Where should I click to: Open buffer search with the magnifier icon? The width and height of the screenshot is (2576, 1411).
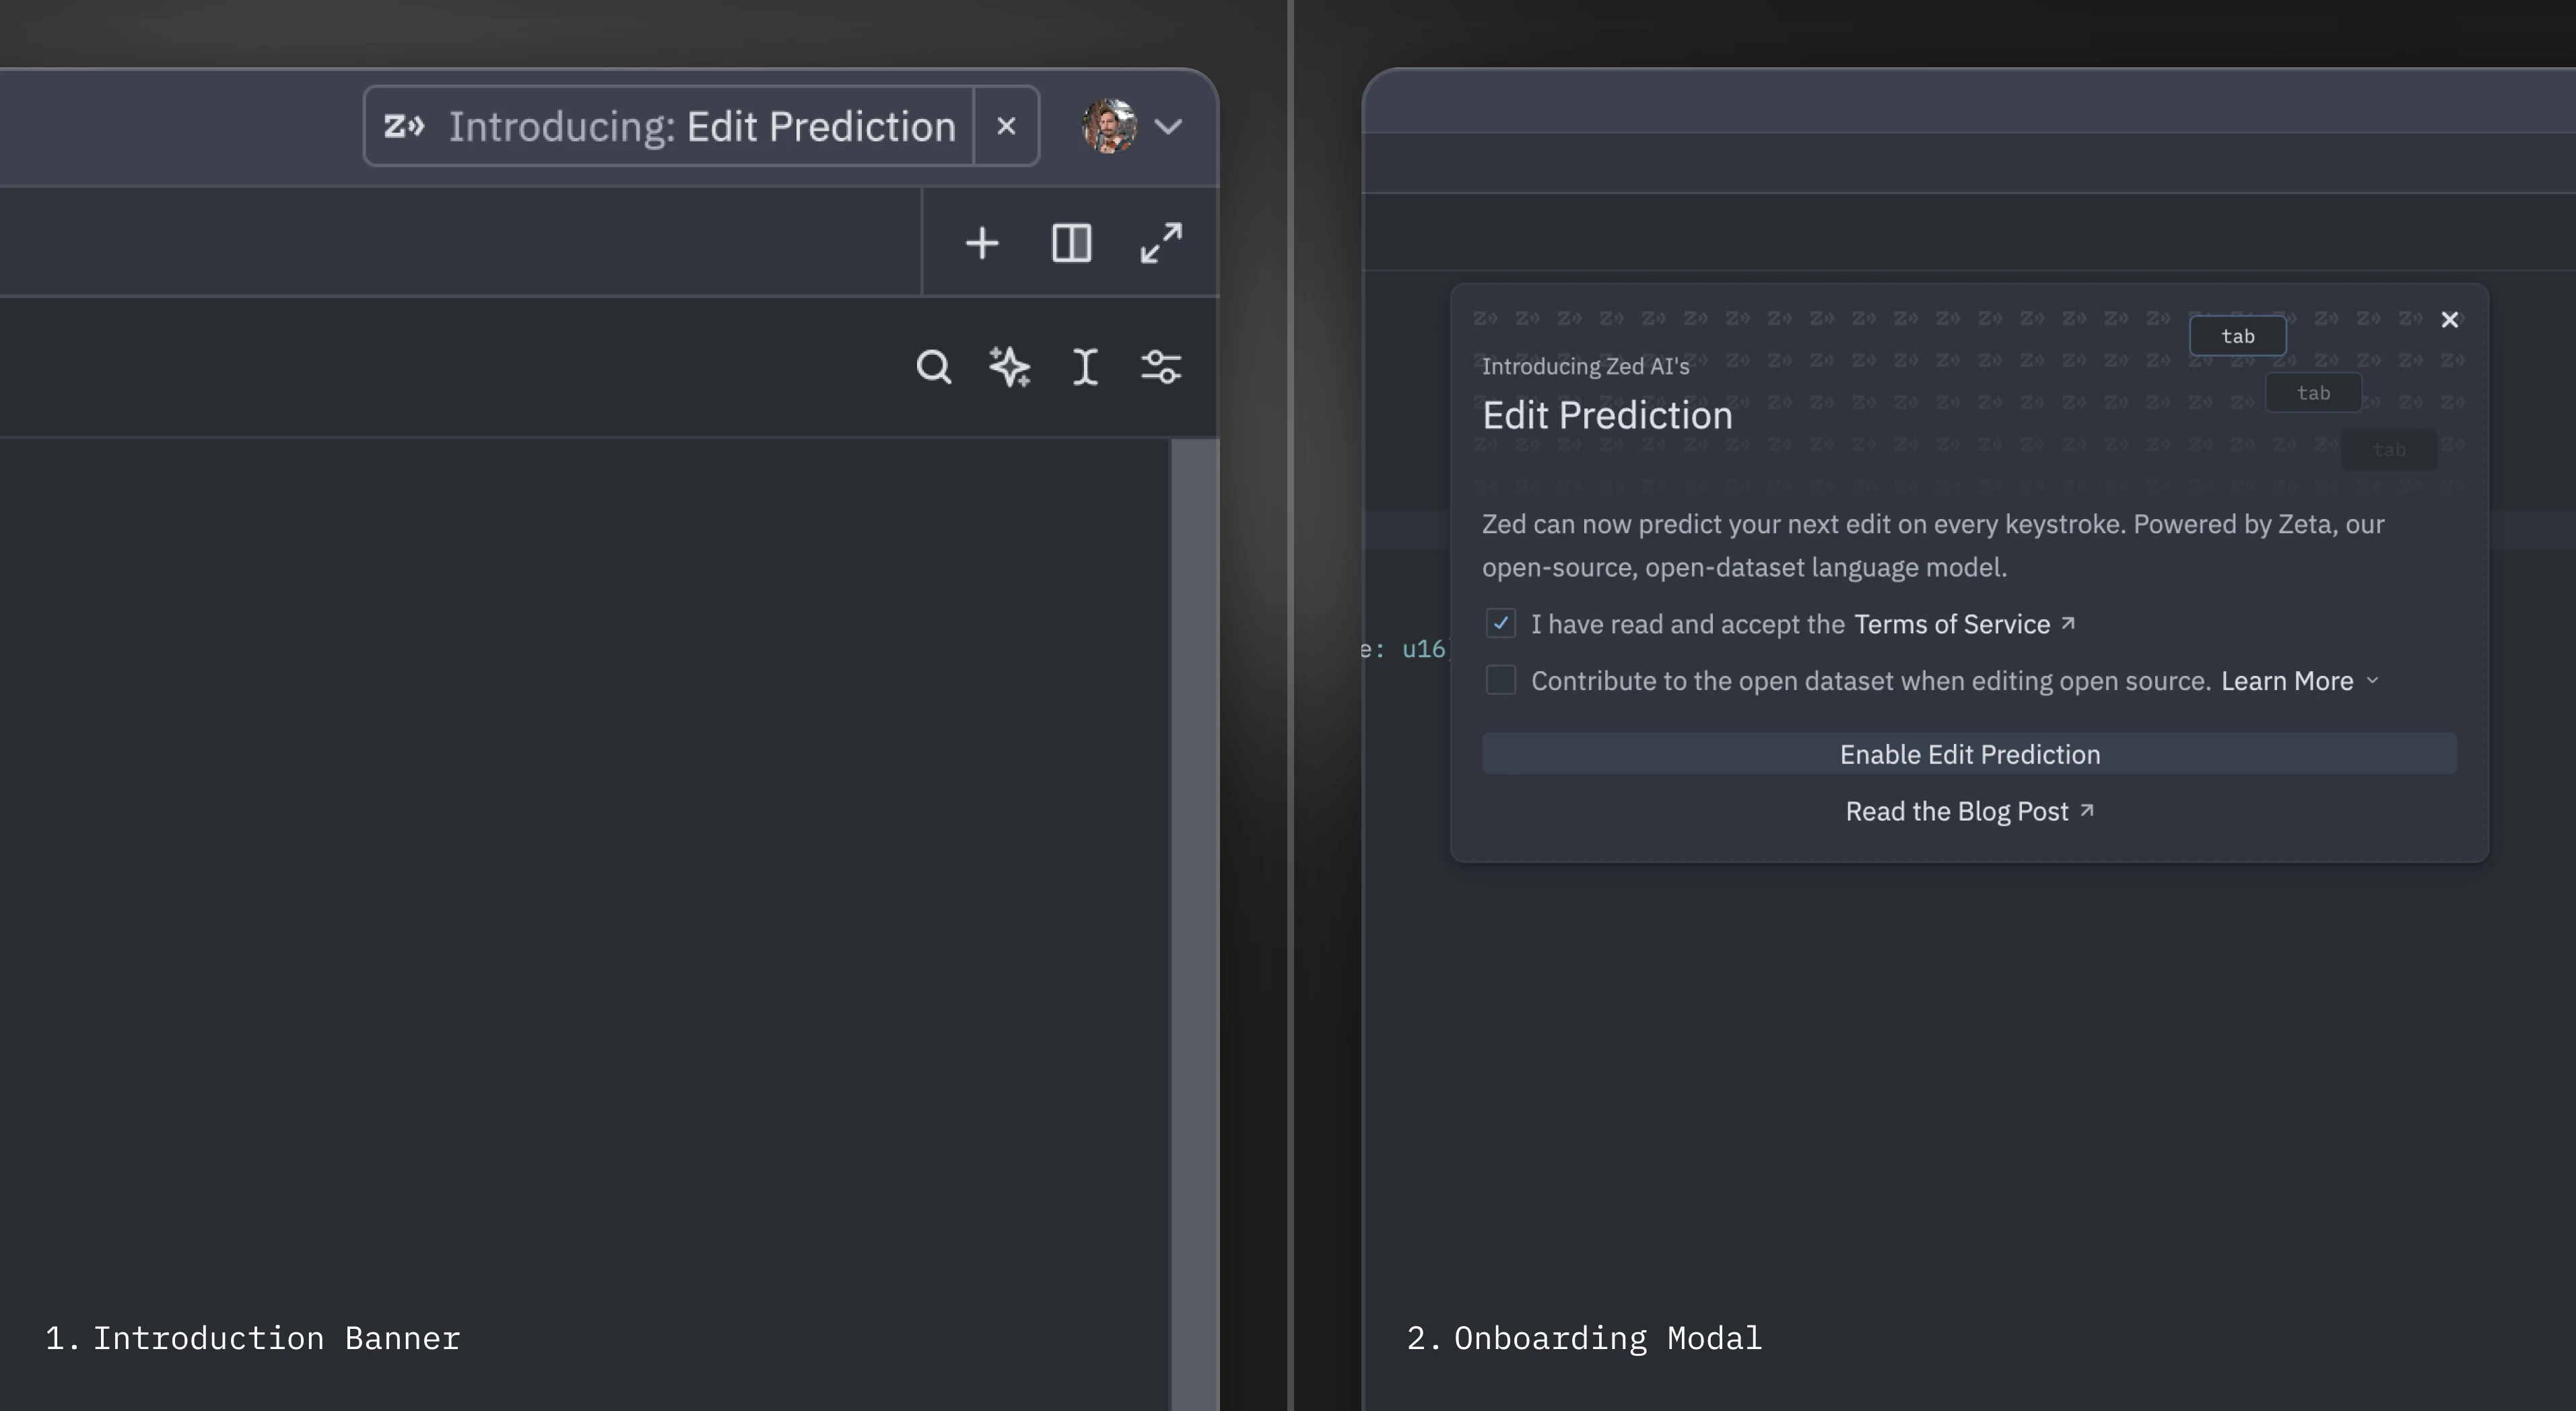(934, 367)
